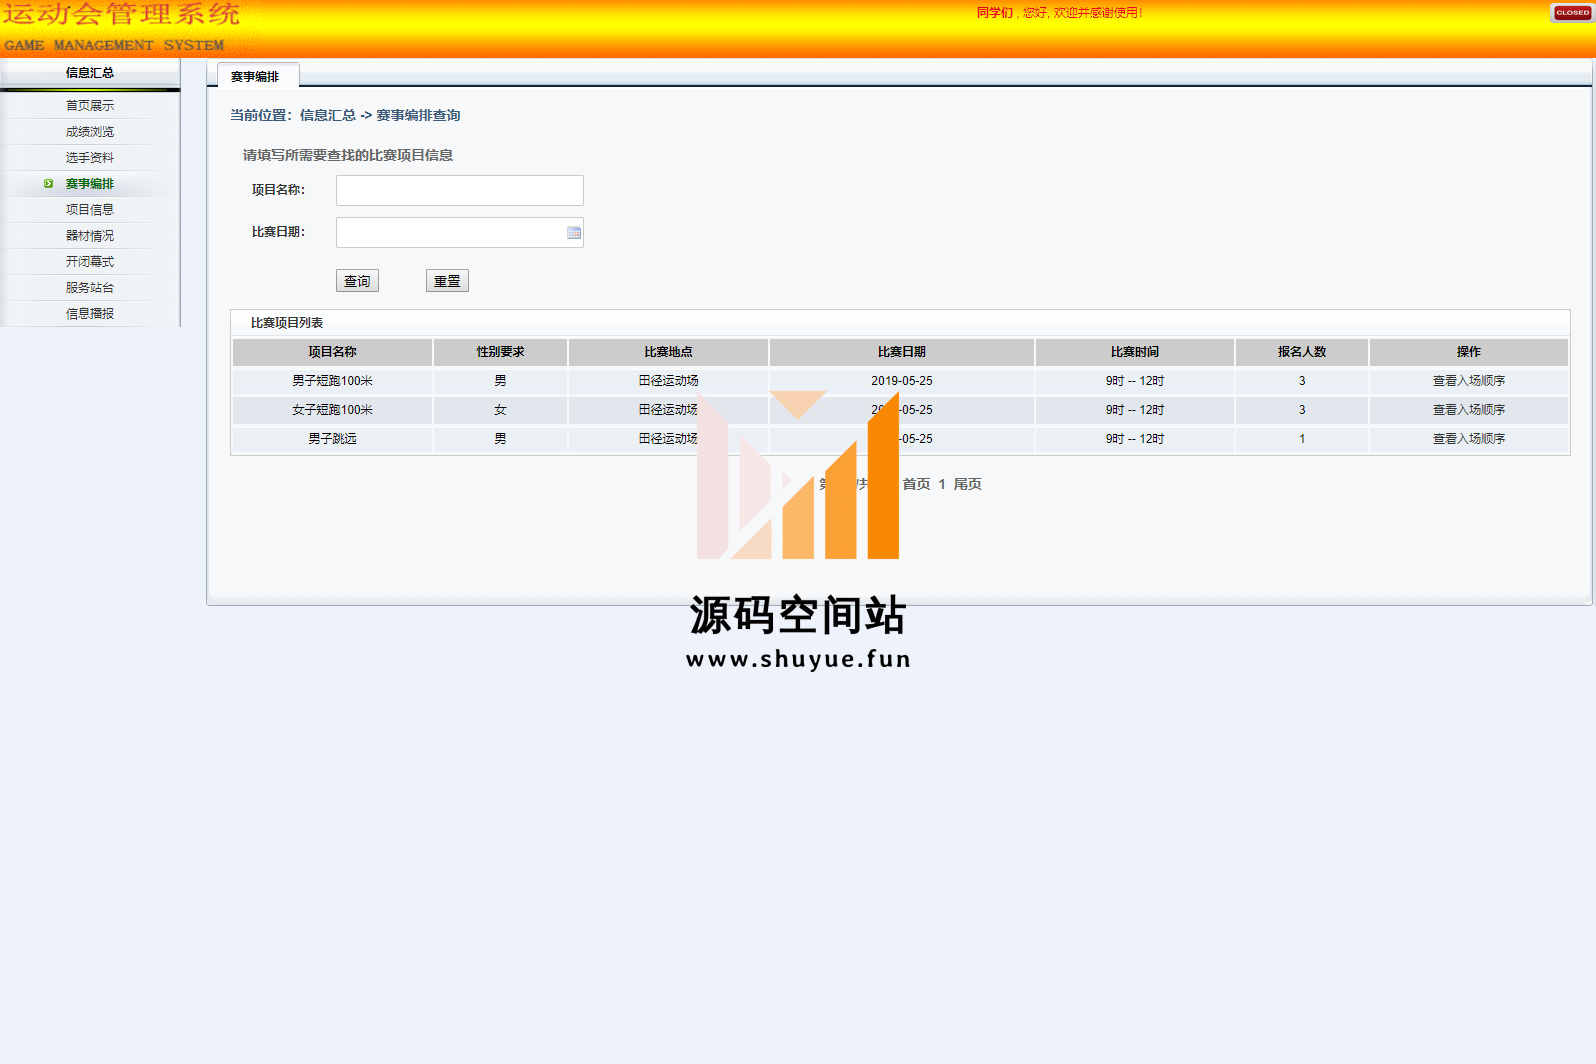Click 信息汇总 in the breadcrumb
The image size is (1596, 1064).
pos(328,116)
